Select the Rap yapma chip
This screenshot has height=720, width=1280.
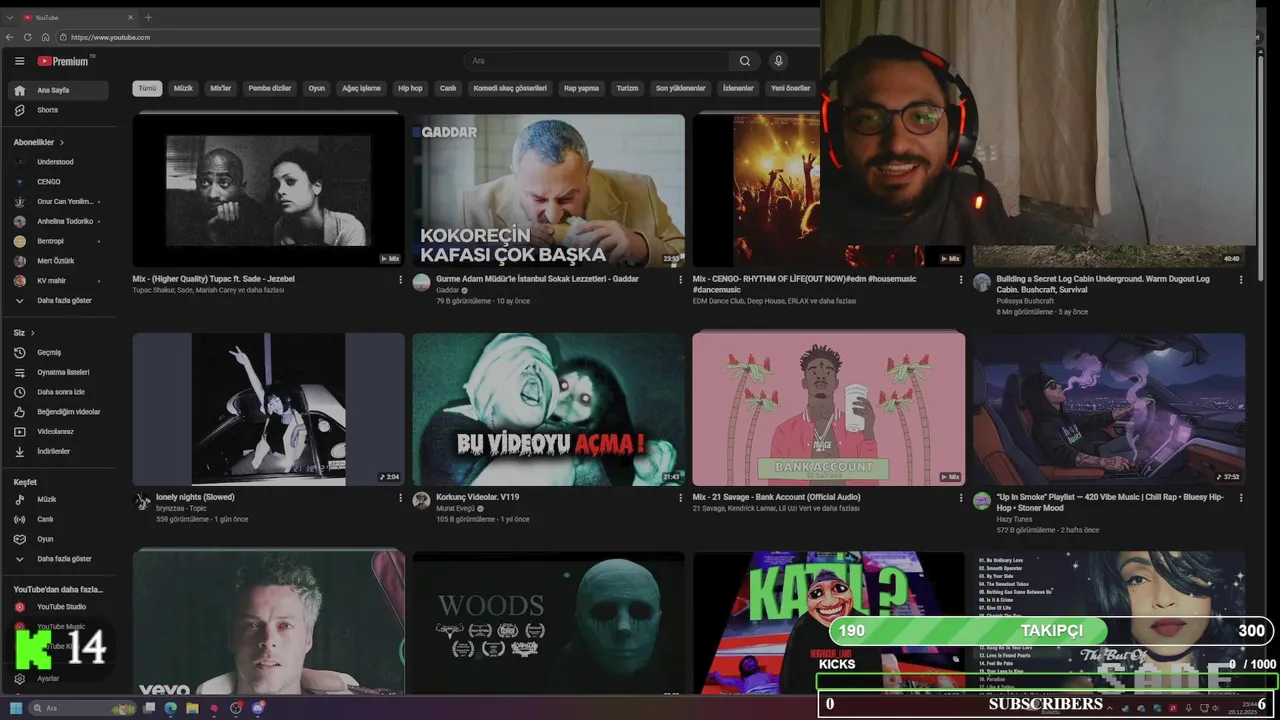pyautogui.click(x=581, y=88)
